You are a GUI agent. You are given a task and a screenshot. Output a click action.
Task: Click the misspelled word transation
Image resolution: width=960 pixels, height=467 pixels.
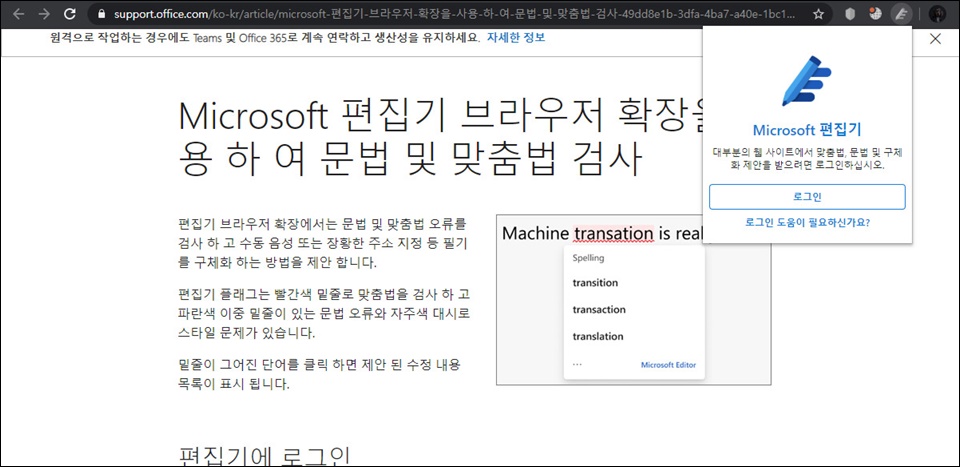[614, 233]
